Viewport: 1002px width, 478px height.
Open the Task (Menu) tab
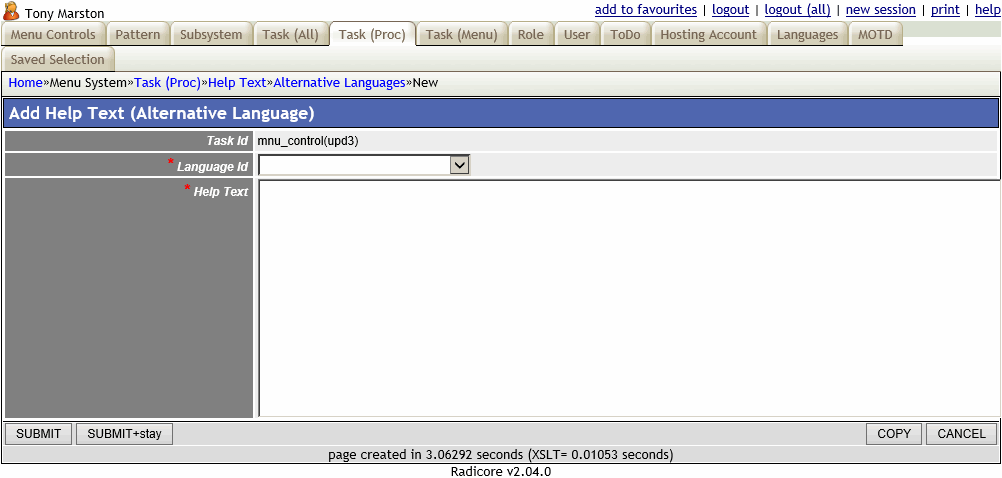[461, 35]
